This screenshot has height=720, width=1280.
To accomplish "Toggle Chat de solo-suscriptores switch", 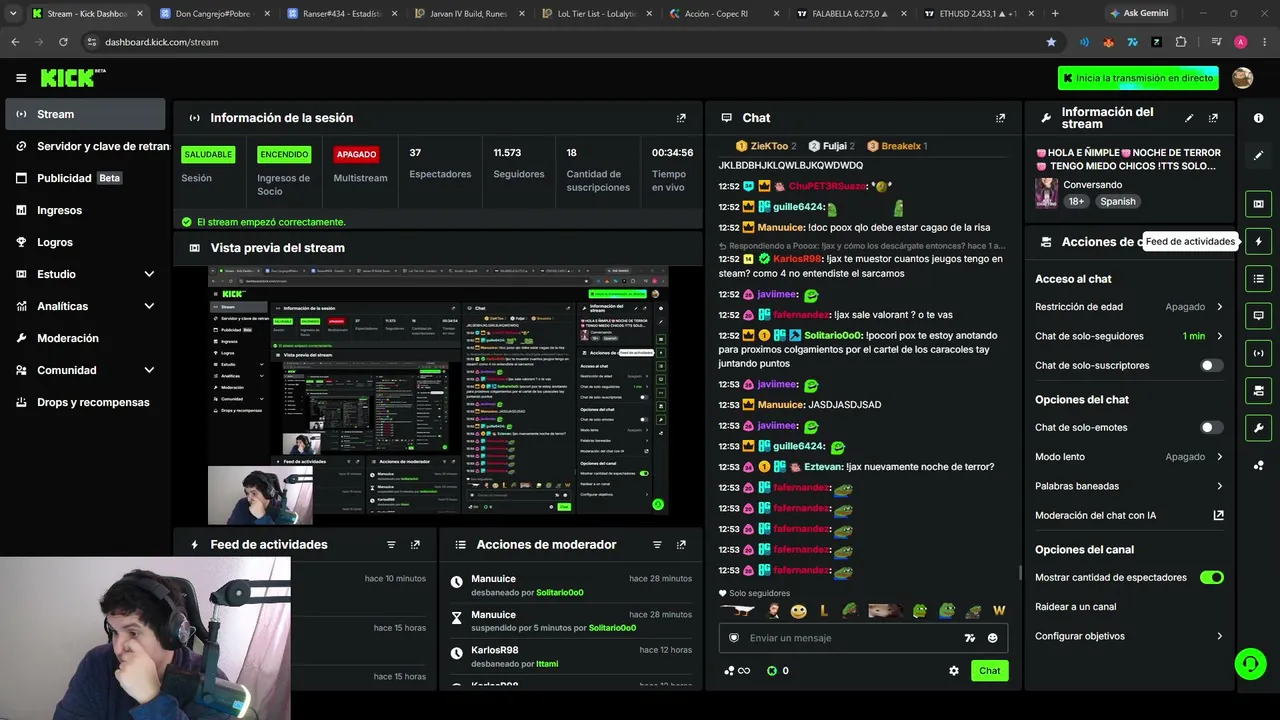I will point(1211,366).
